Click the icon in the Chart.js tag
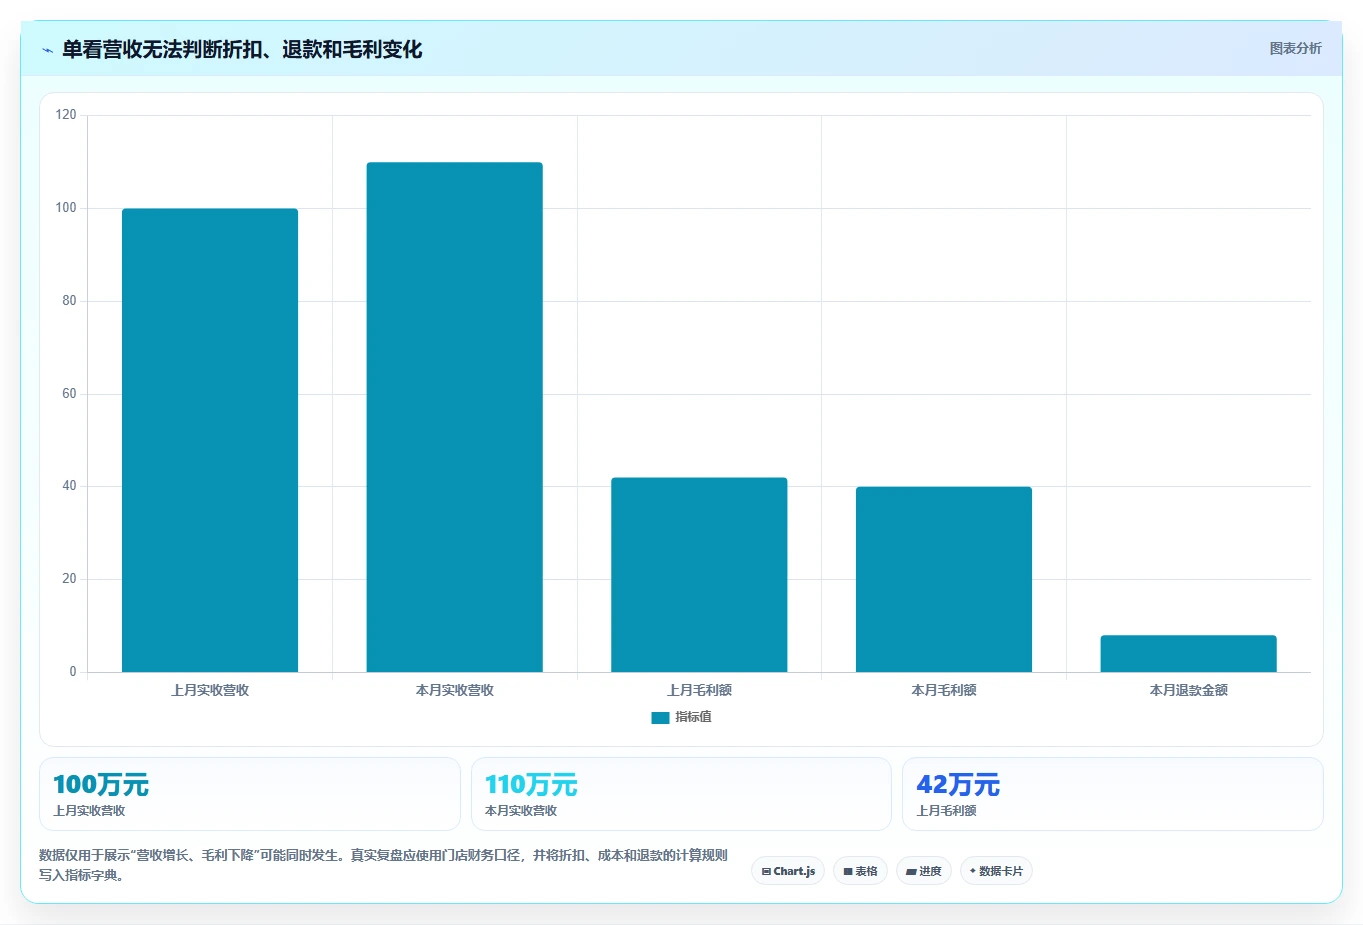The image size is (1363, 925). tap(766, 872)
